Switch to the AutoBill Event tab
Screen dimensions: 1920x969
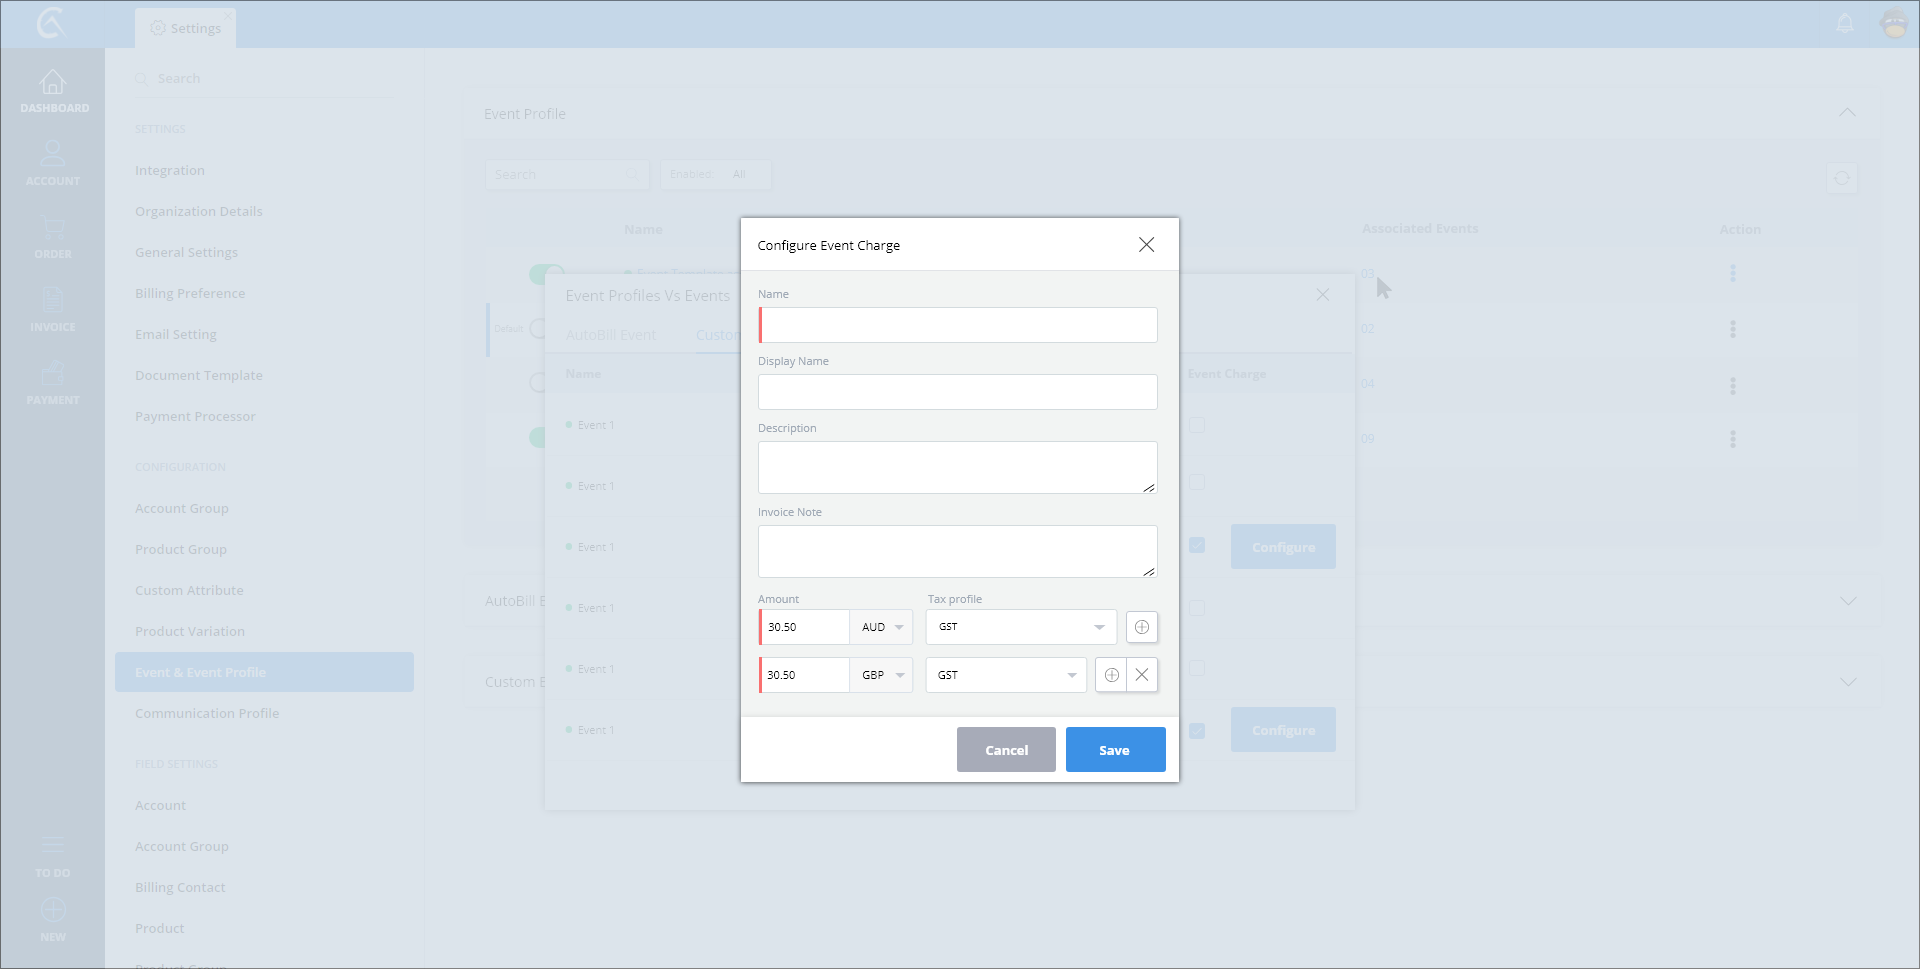610,335
